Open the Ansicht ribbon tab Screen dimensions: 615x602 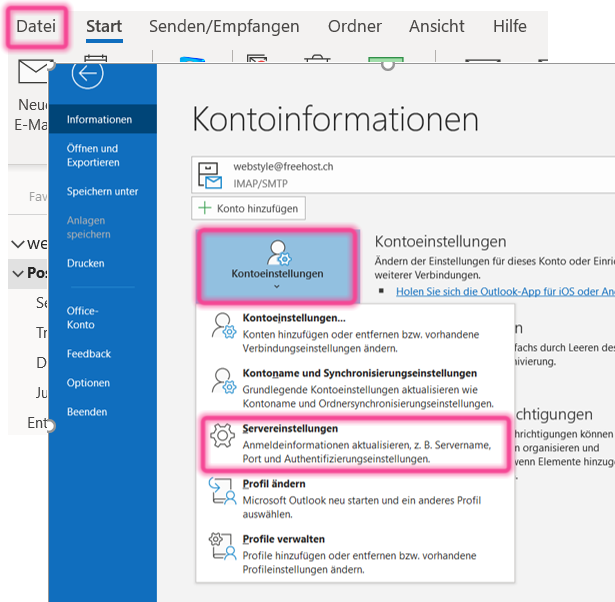point(436,27)
